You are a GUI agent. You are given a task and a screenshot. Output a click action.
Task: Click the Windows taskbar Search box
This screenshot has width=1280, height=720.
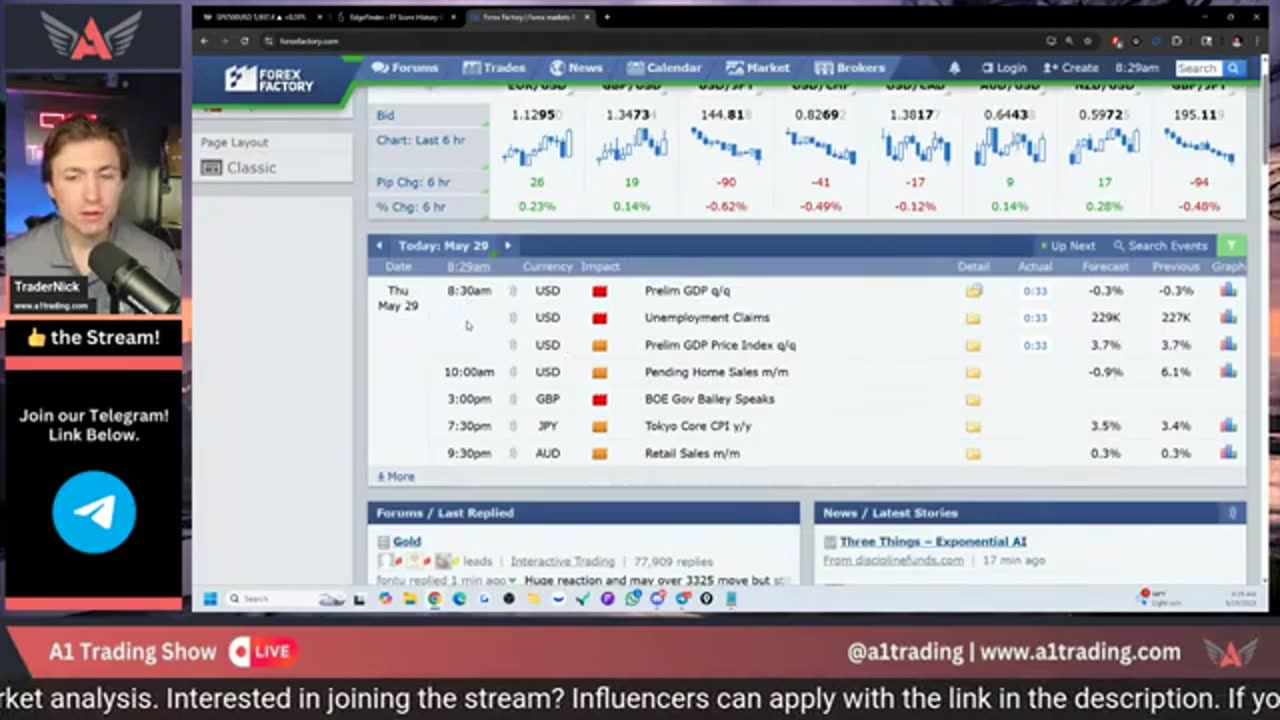(270, 599)
